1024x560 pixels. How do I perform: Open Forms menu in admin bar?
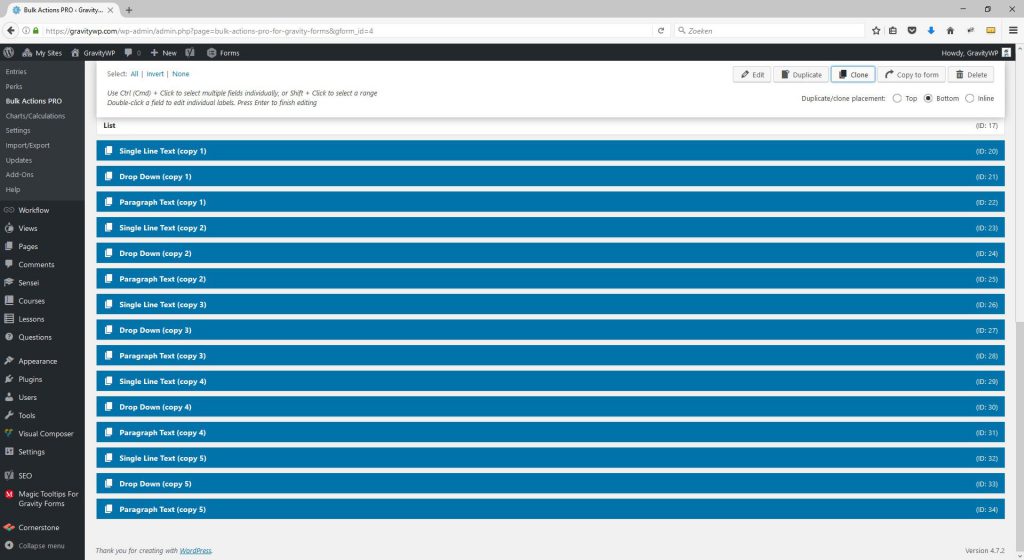pyautogui.click(x=223, y=53)
